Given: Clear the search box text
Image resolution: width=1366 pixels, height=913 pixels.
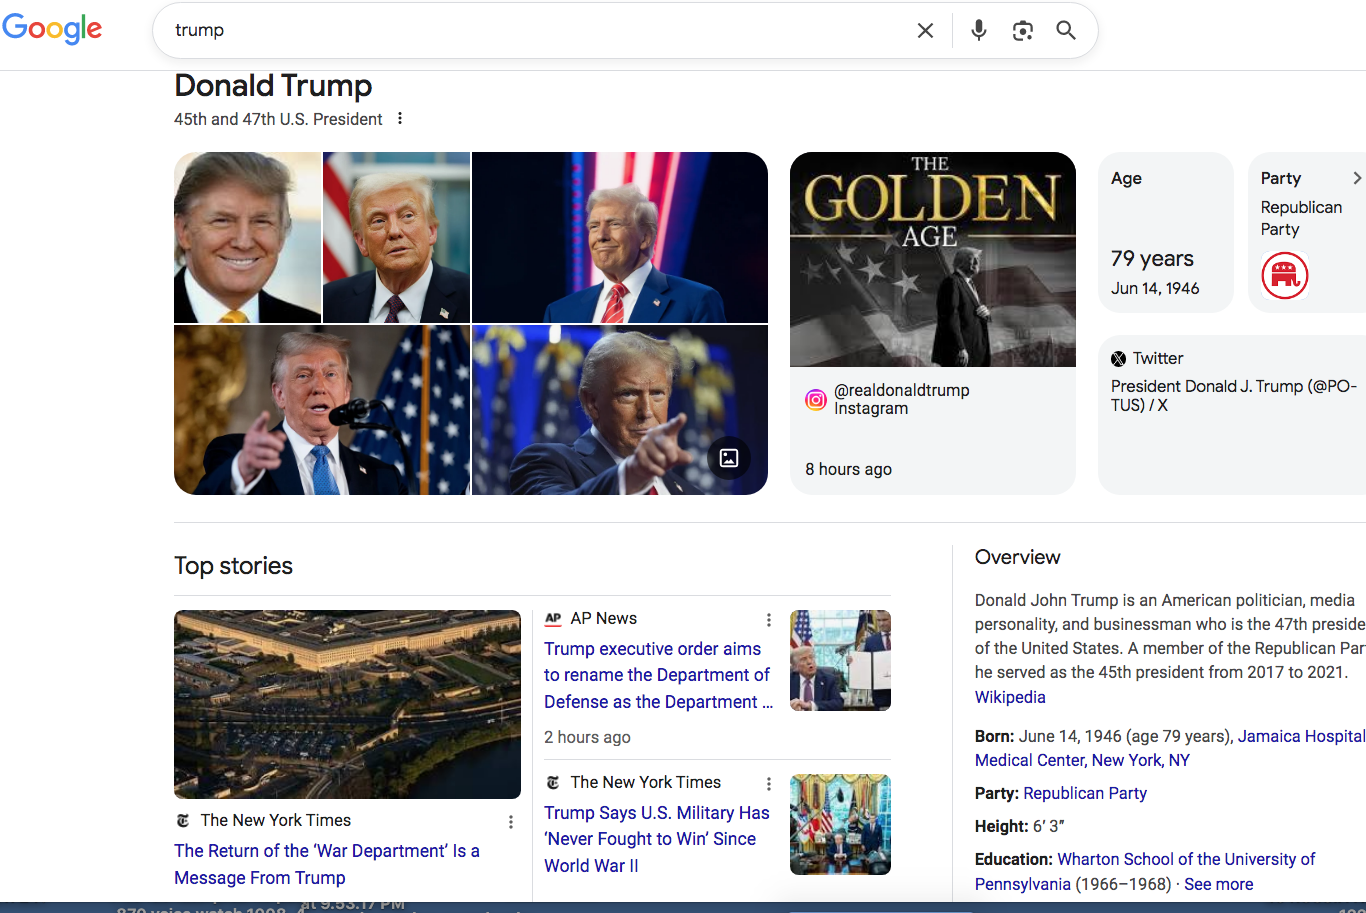Looking at the screenshot, I should (x=925, y=31).
